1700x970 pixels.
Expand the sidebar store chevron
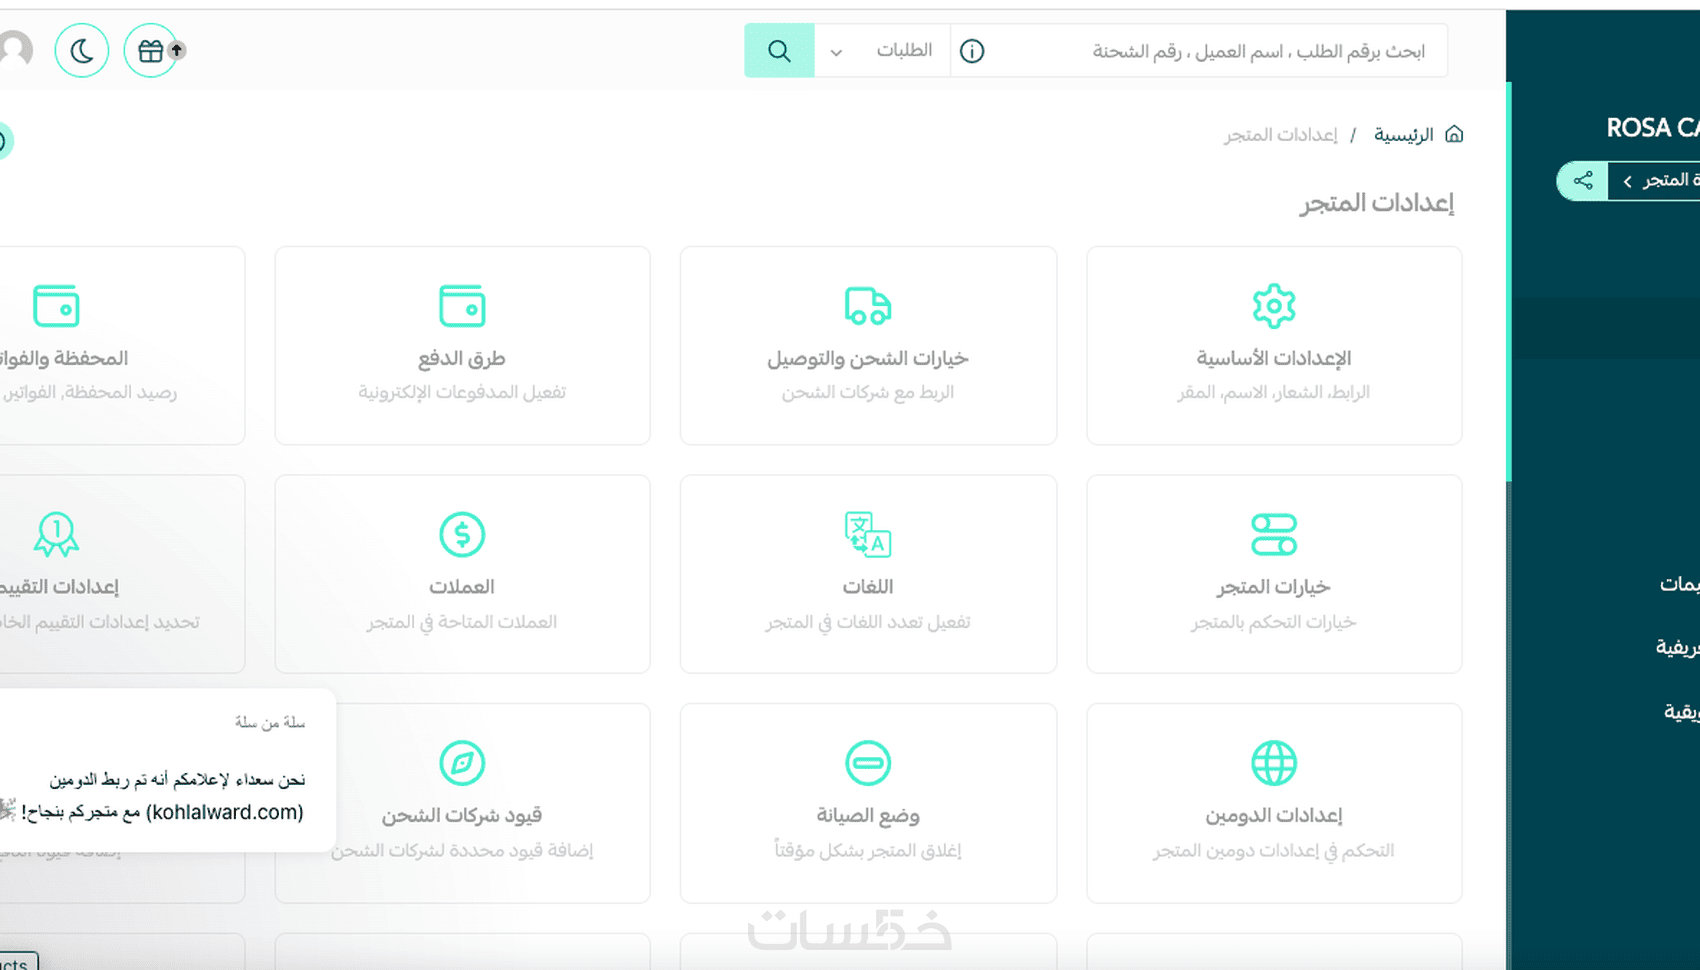point(1628,181)
